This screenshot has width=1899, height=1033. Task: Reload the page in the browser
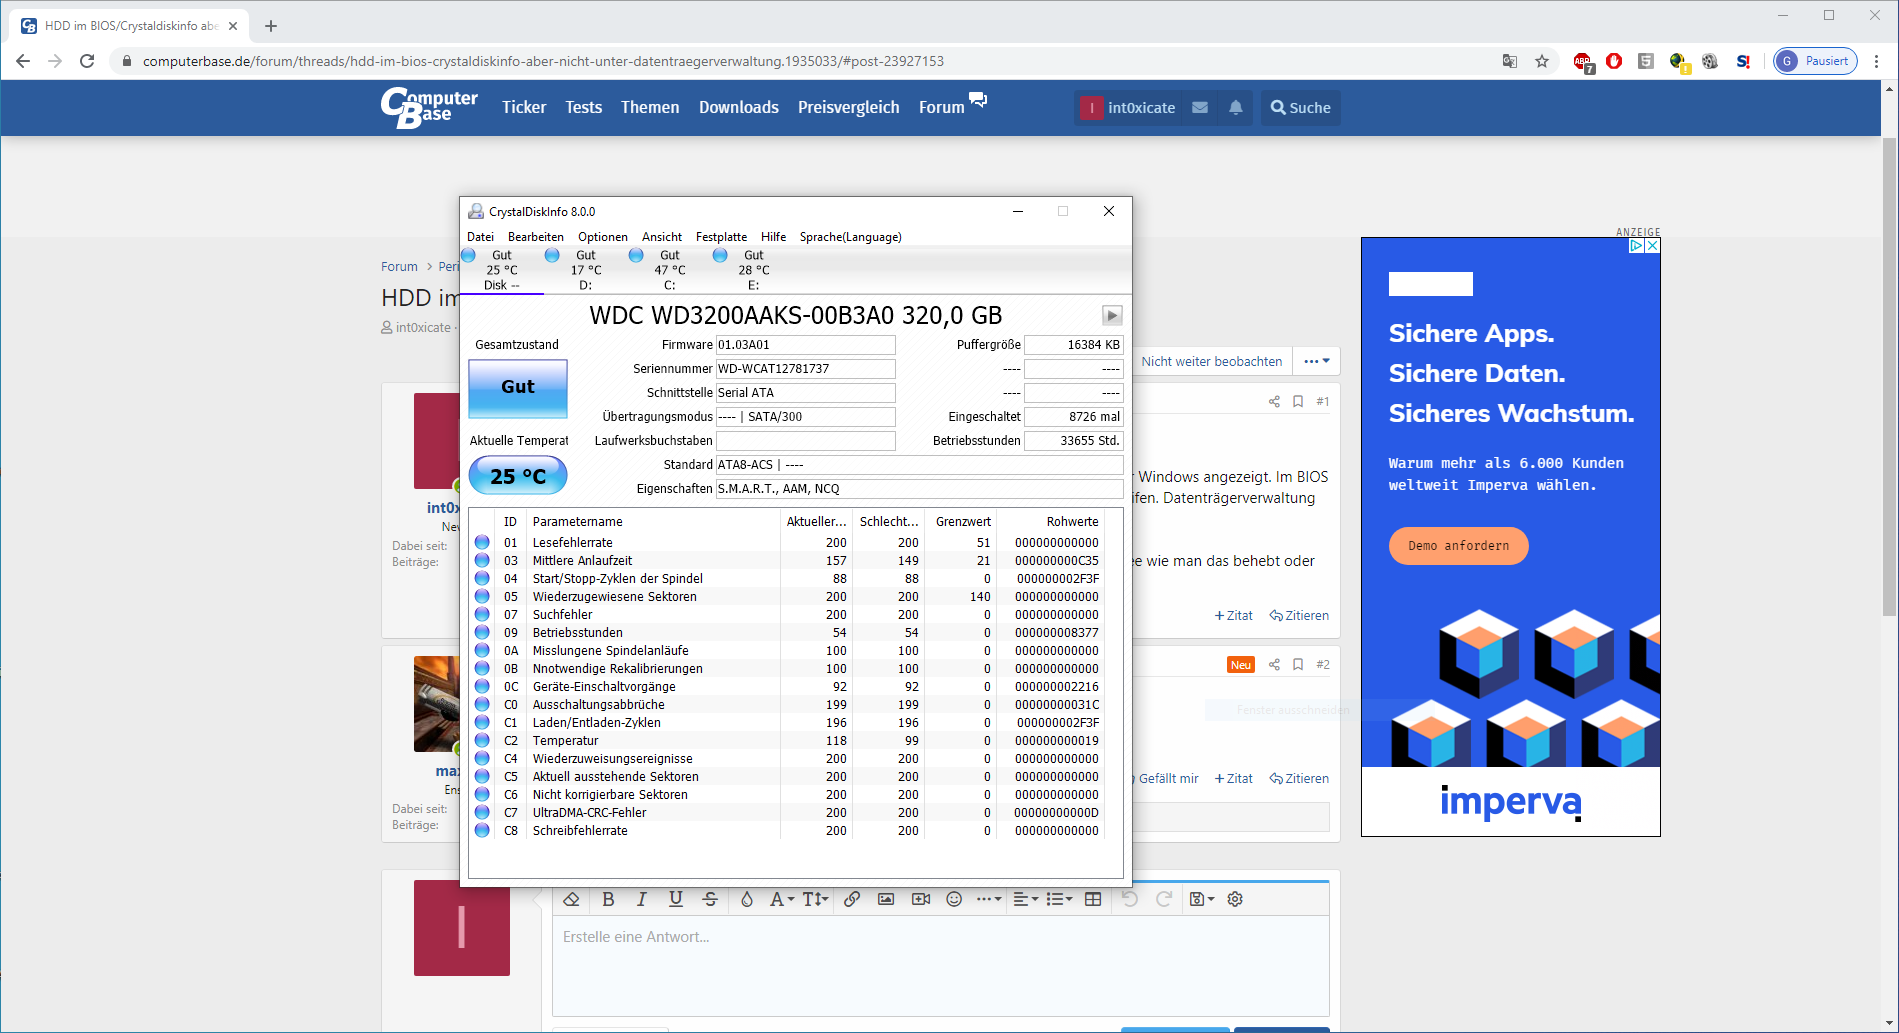pyautogui.click(x=87, y=61)
